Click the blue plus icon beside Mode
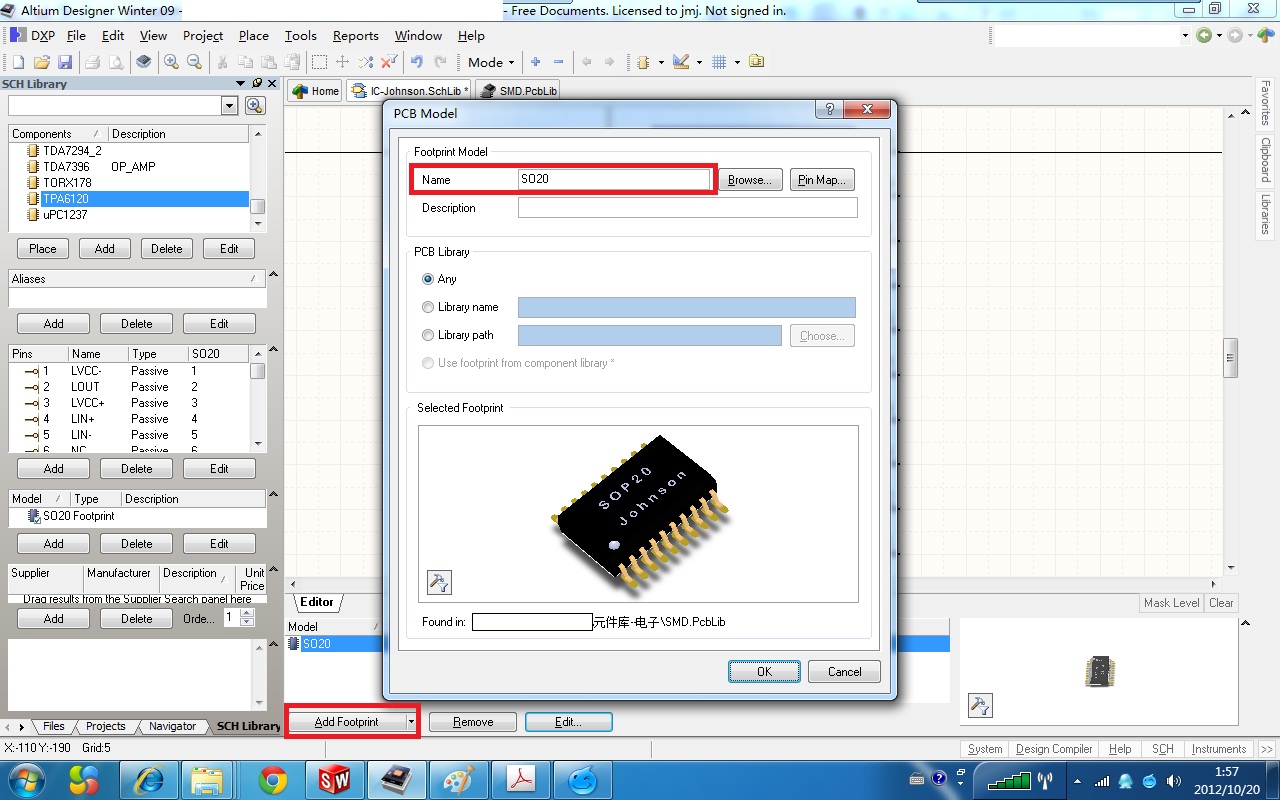This screenshot has height=800, width=1280. (x=536, y=62)
